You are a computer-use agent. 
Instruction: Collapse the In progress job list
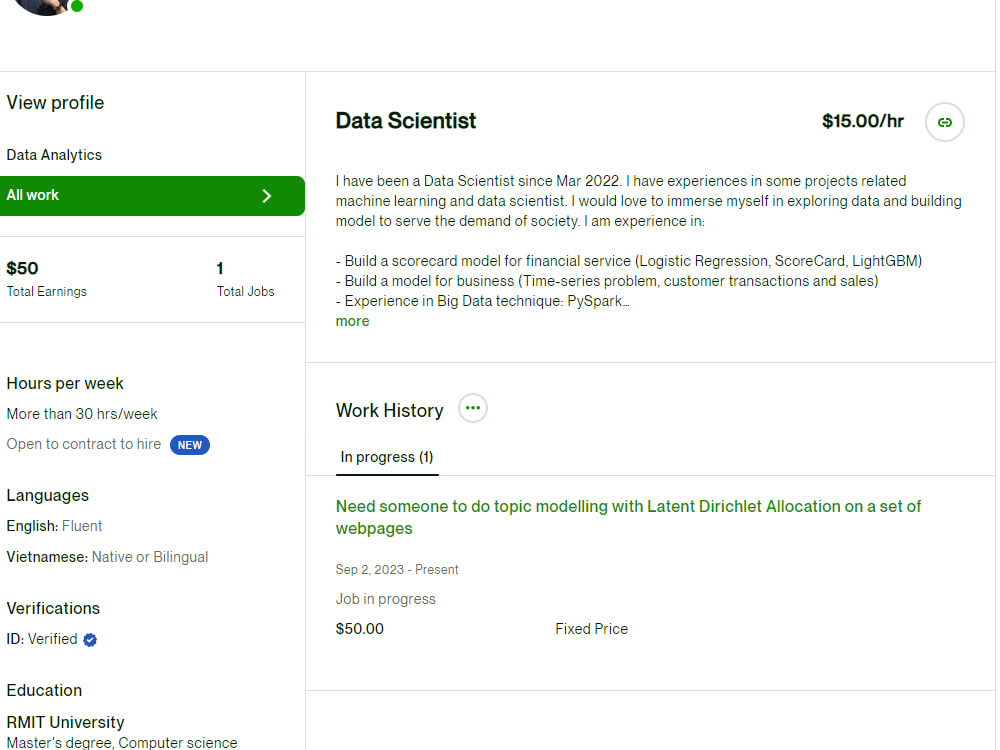[386, 457]
